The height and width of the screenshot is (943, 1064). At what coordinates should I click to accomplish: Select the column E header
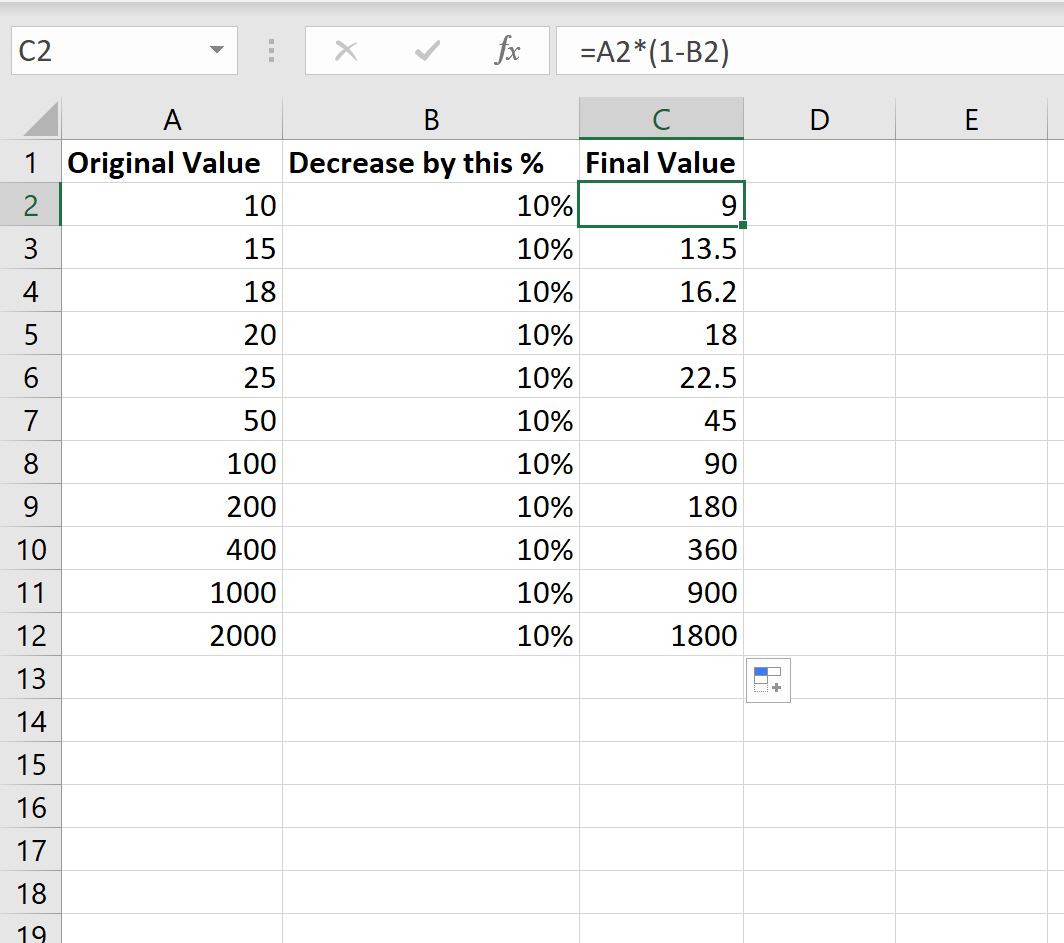(x=971, y=118)
